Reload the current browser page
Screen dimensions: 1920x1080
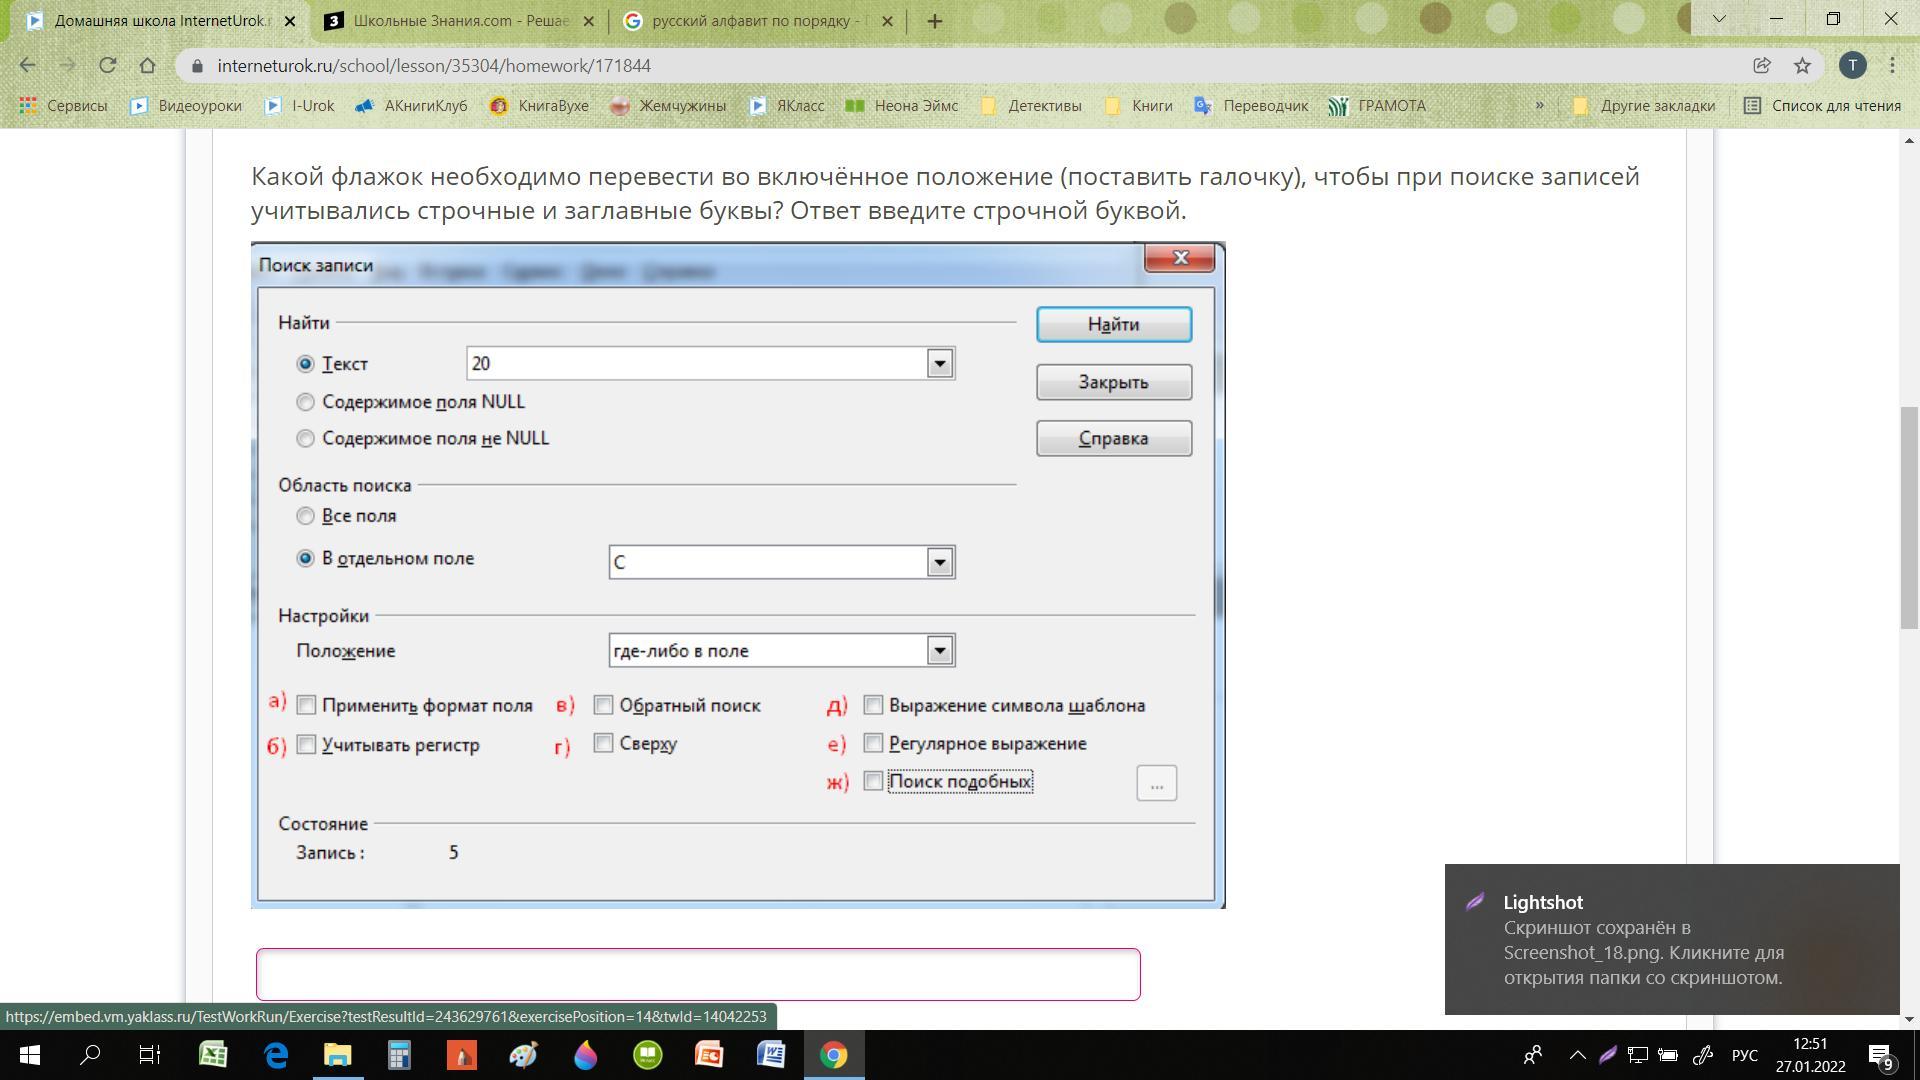coord(107,65)
